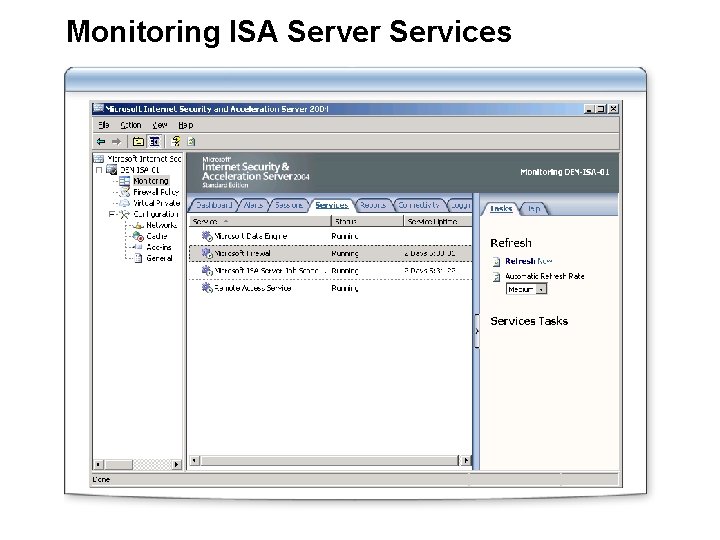Click the Remote Access Service gear icon
The image size is (720, 540).
[x=207, y=288]
